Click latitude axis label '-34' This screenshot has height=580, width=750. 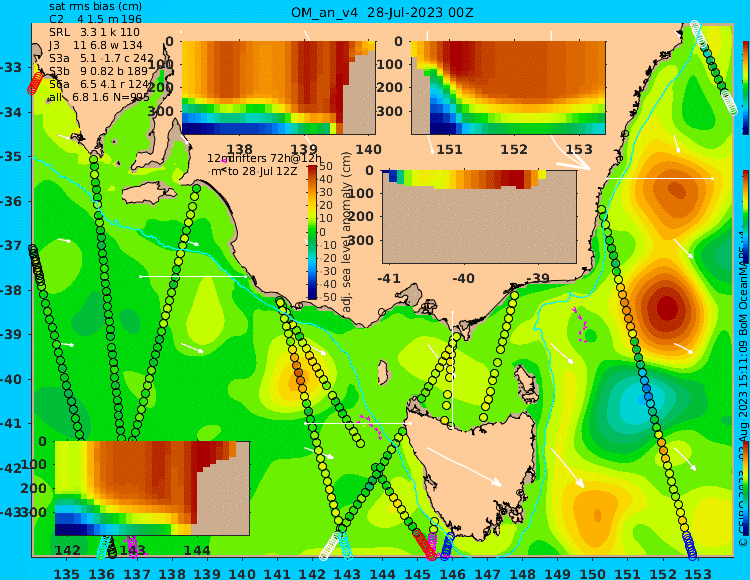(x=11, y=112)
